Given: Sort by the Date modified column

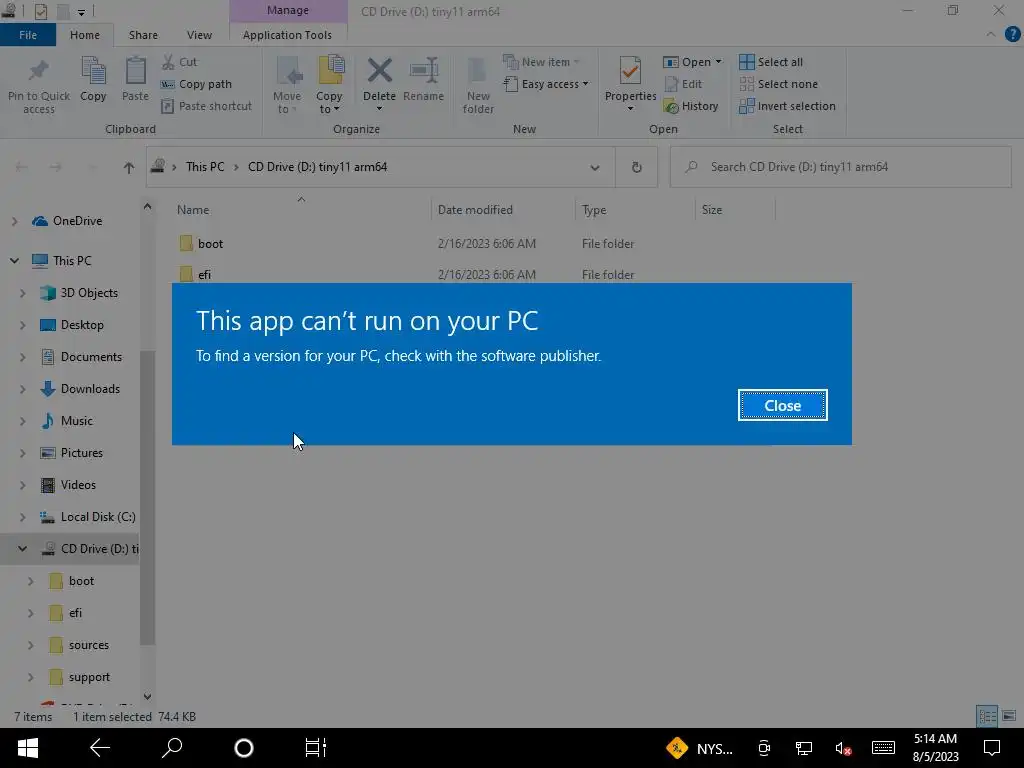Looking at the screenshot, I should tap(503, 210).
